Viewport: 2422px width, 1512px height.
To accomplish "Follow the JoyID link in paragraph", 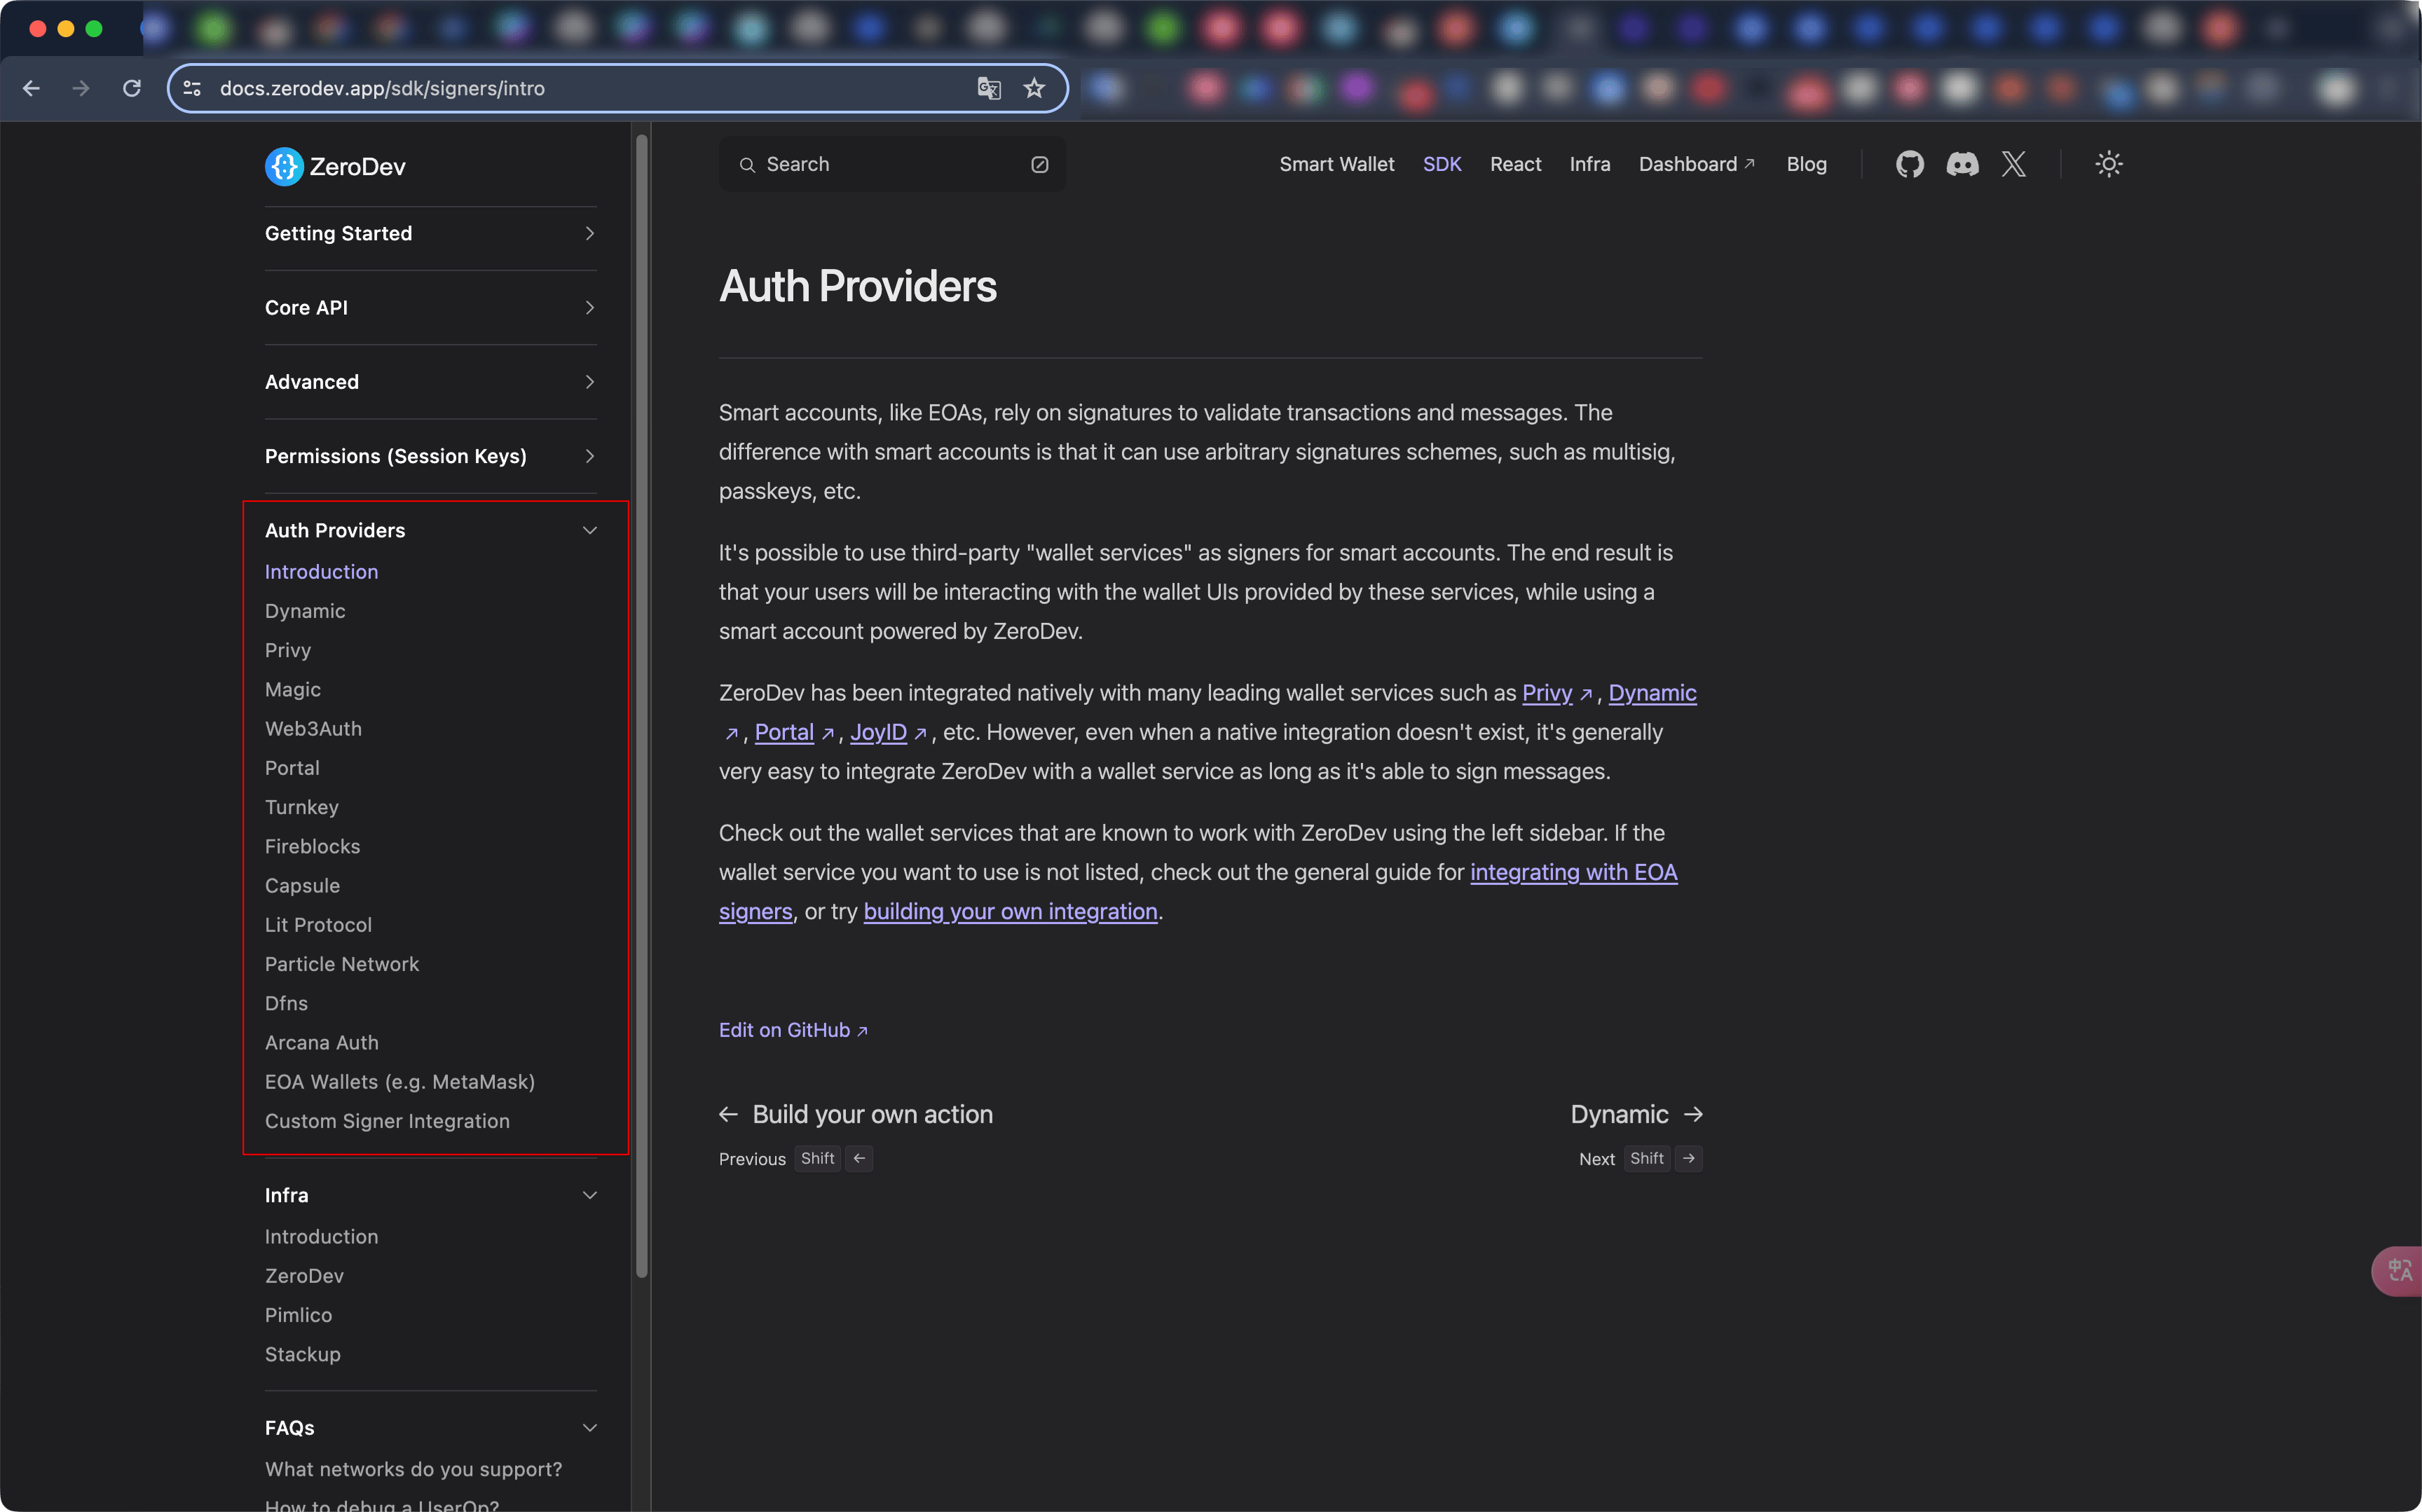I will [x=878, y=732].
